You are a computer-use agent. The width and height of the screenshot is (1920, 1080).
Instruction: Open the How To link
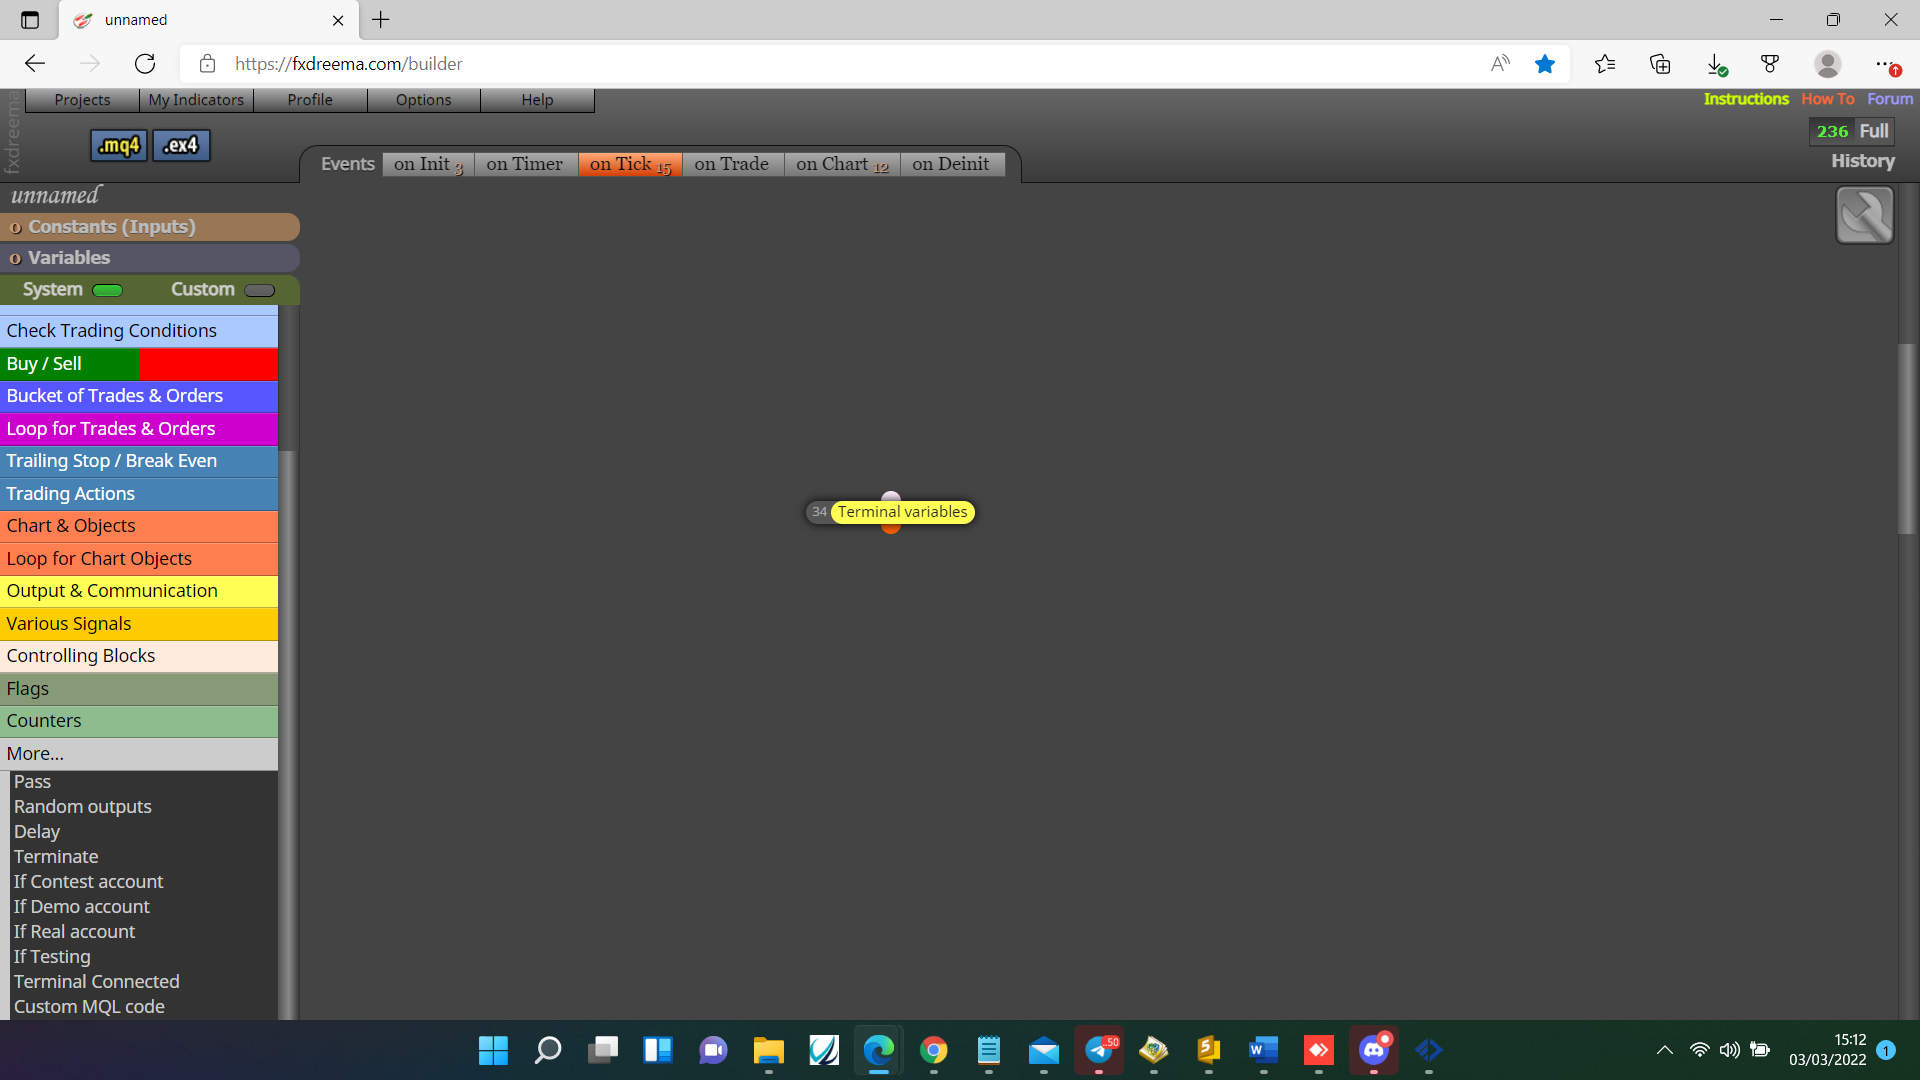1828,99
